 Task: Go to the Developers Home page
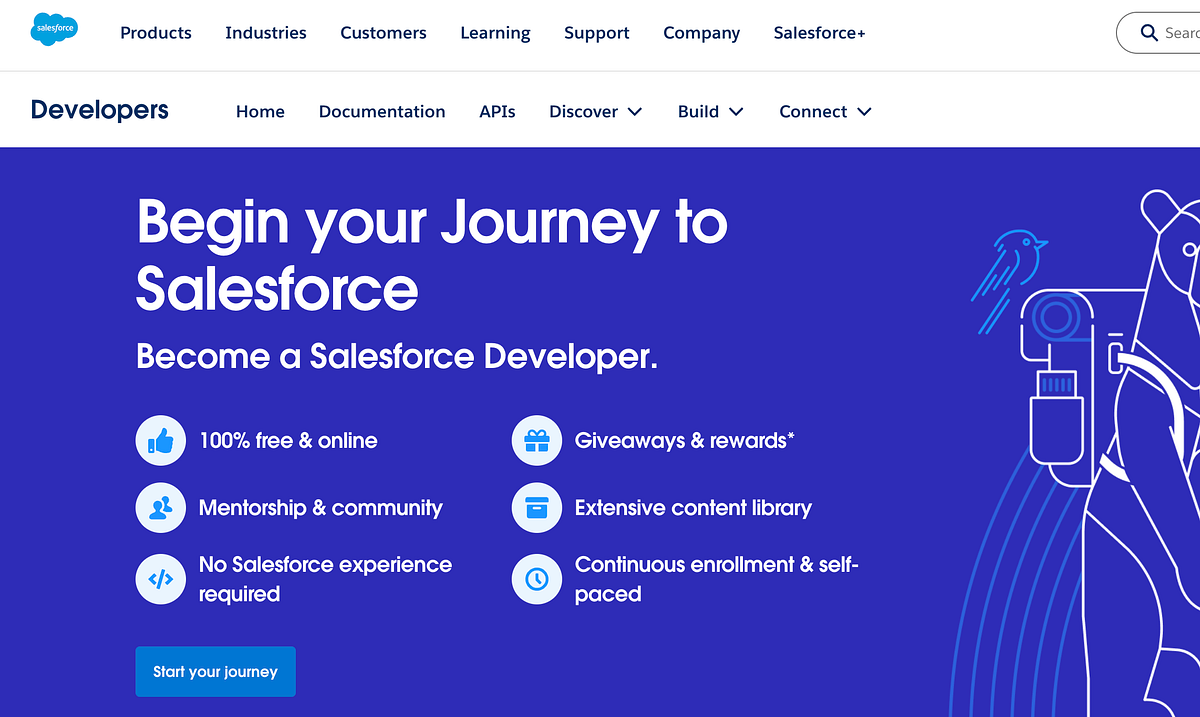click(260, 111)
